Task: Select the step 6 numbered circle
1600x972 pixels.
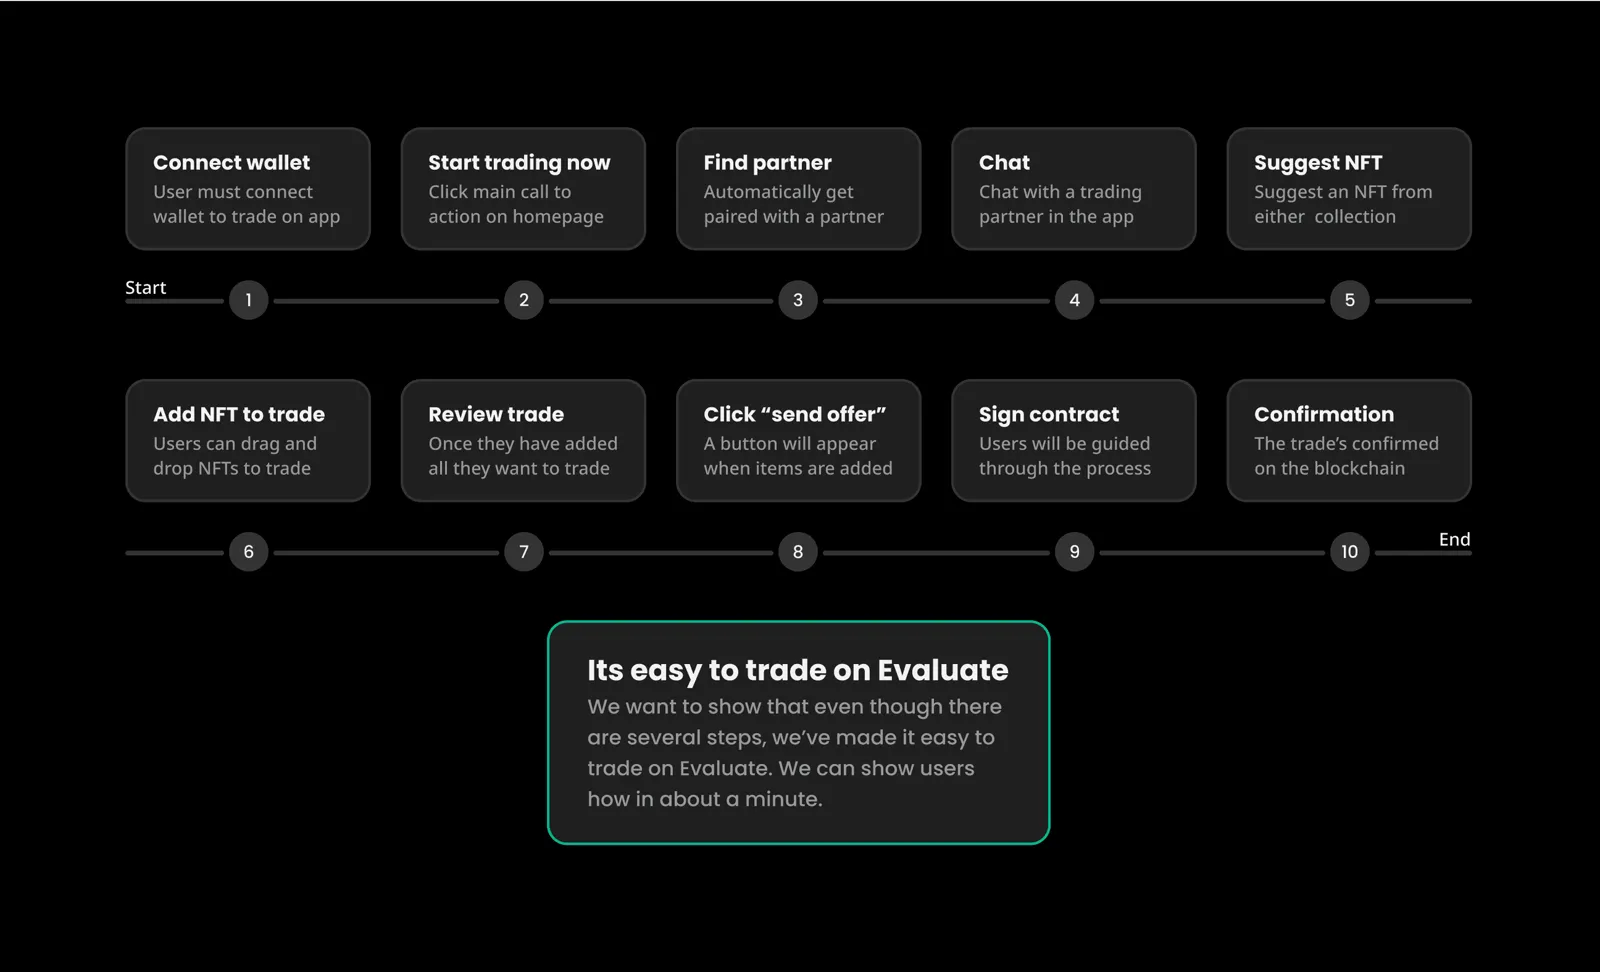Action: [x=248, y=552]
